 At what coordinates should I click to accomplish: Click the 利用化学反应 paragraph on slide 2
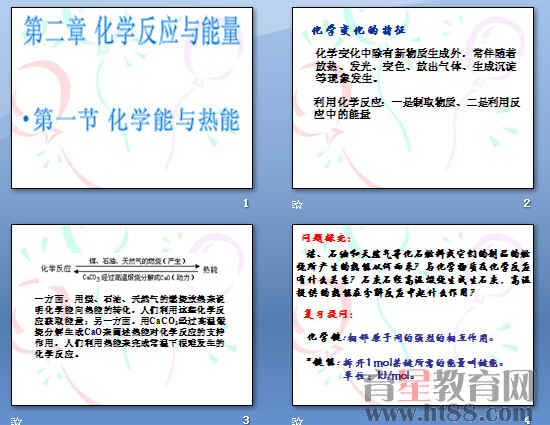pyautogui.click(x=416, y=108)
